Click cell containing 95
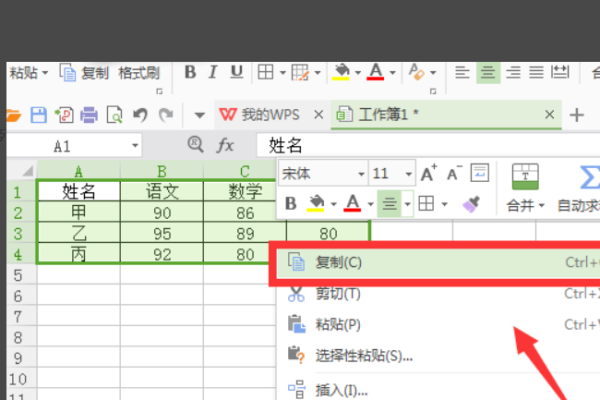600x400 pixels. pos(162,233)
